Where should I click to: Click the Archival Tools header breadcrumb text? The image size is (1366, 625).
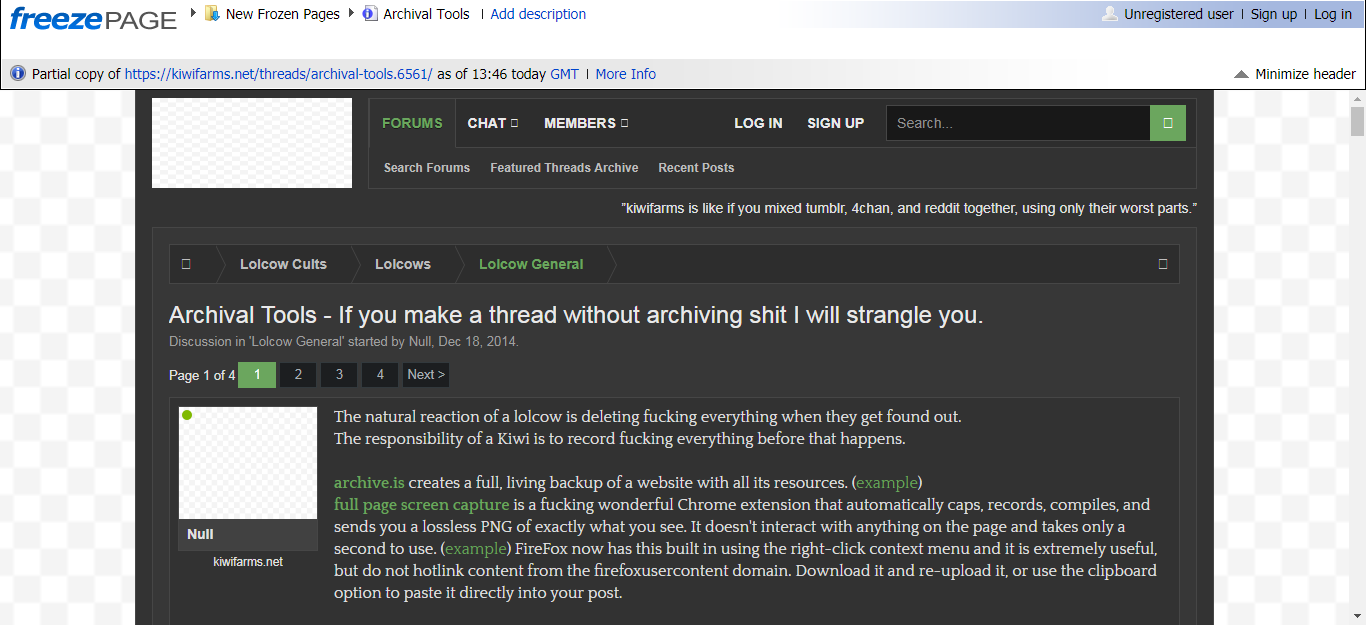(426, 14)
